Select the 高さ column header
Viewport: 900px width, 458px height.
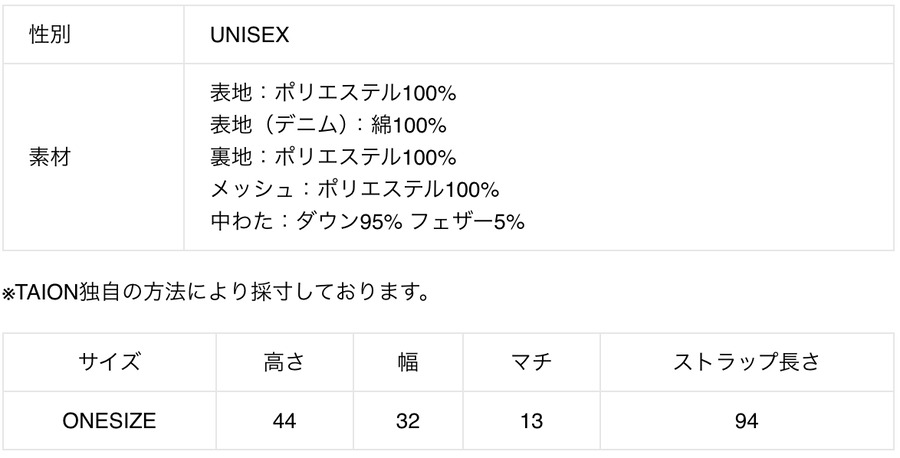[283, 362]
